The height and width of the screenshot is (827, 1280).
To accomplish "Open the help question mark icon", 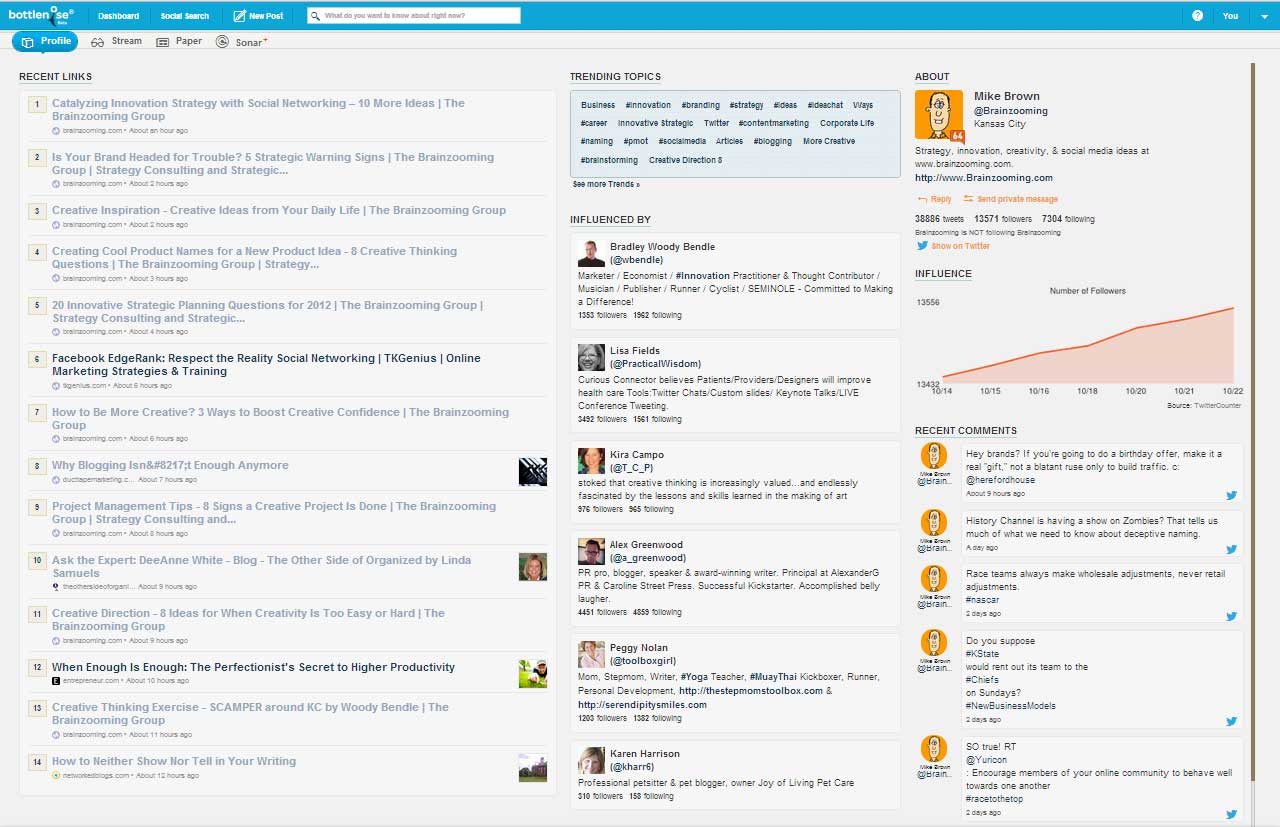I will [x=1197, y=16].
